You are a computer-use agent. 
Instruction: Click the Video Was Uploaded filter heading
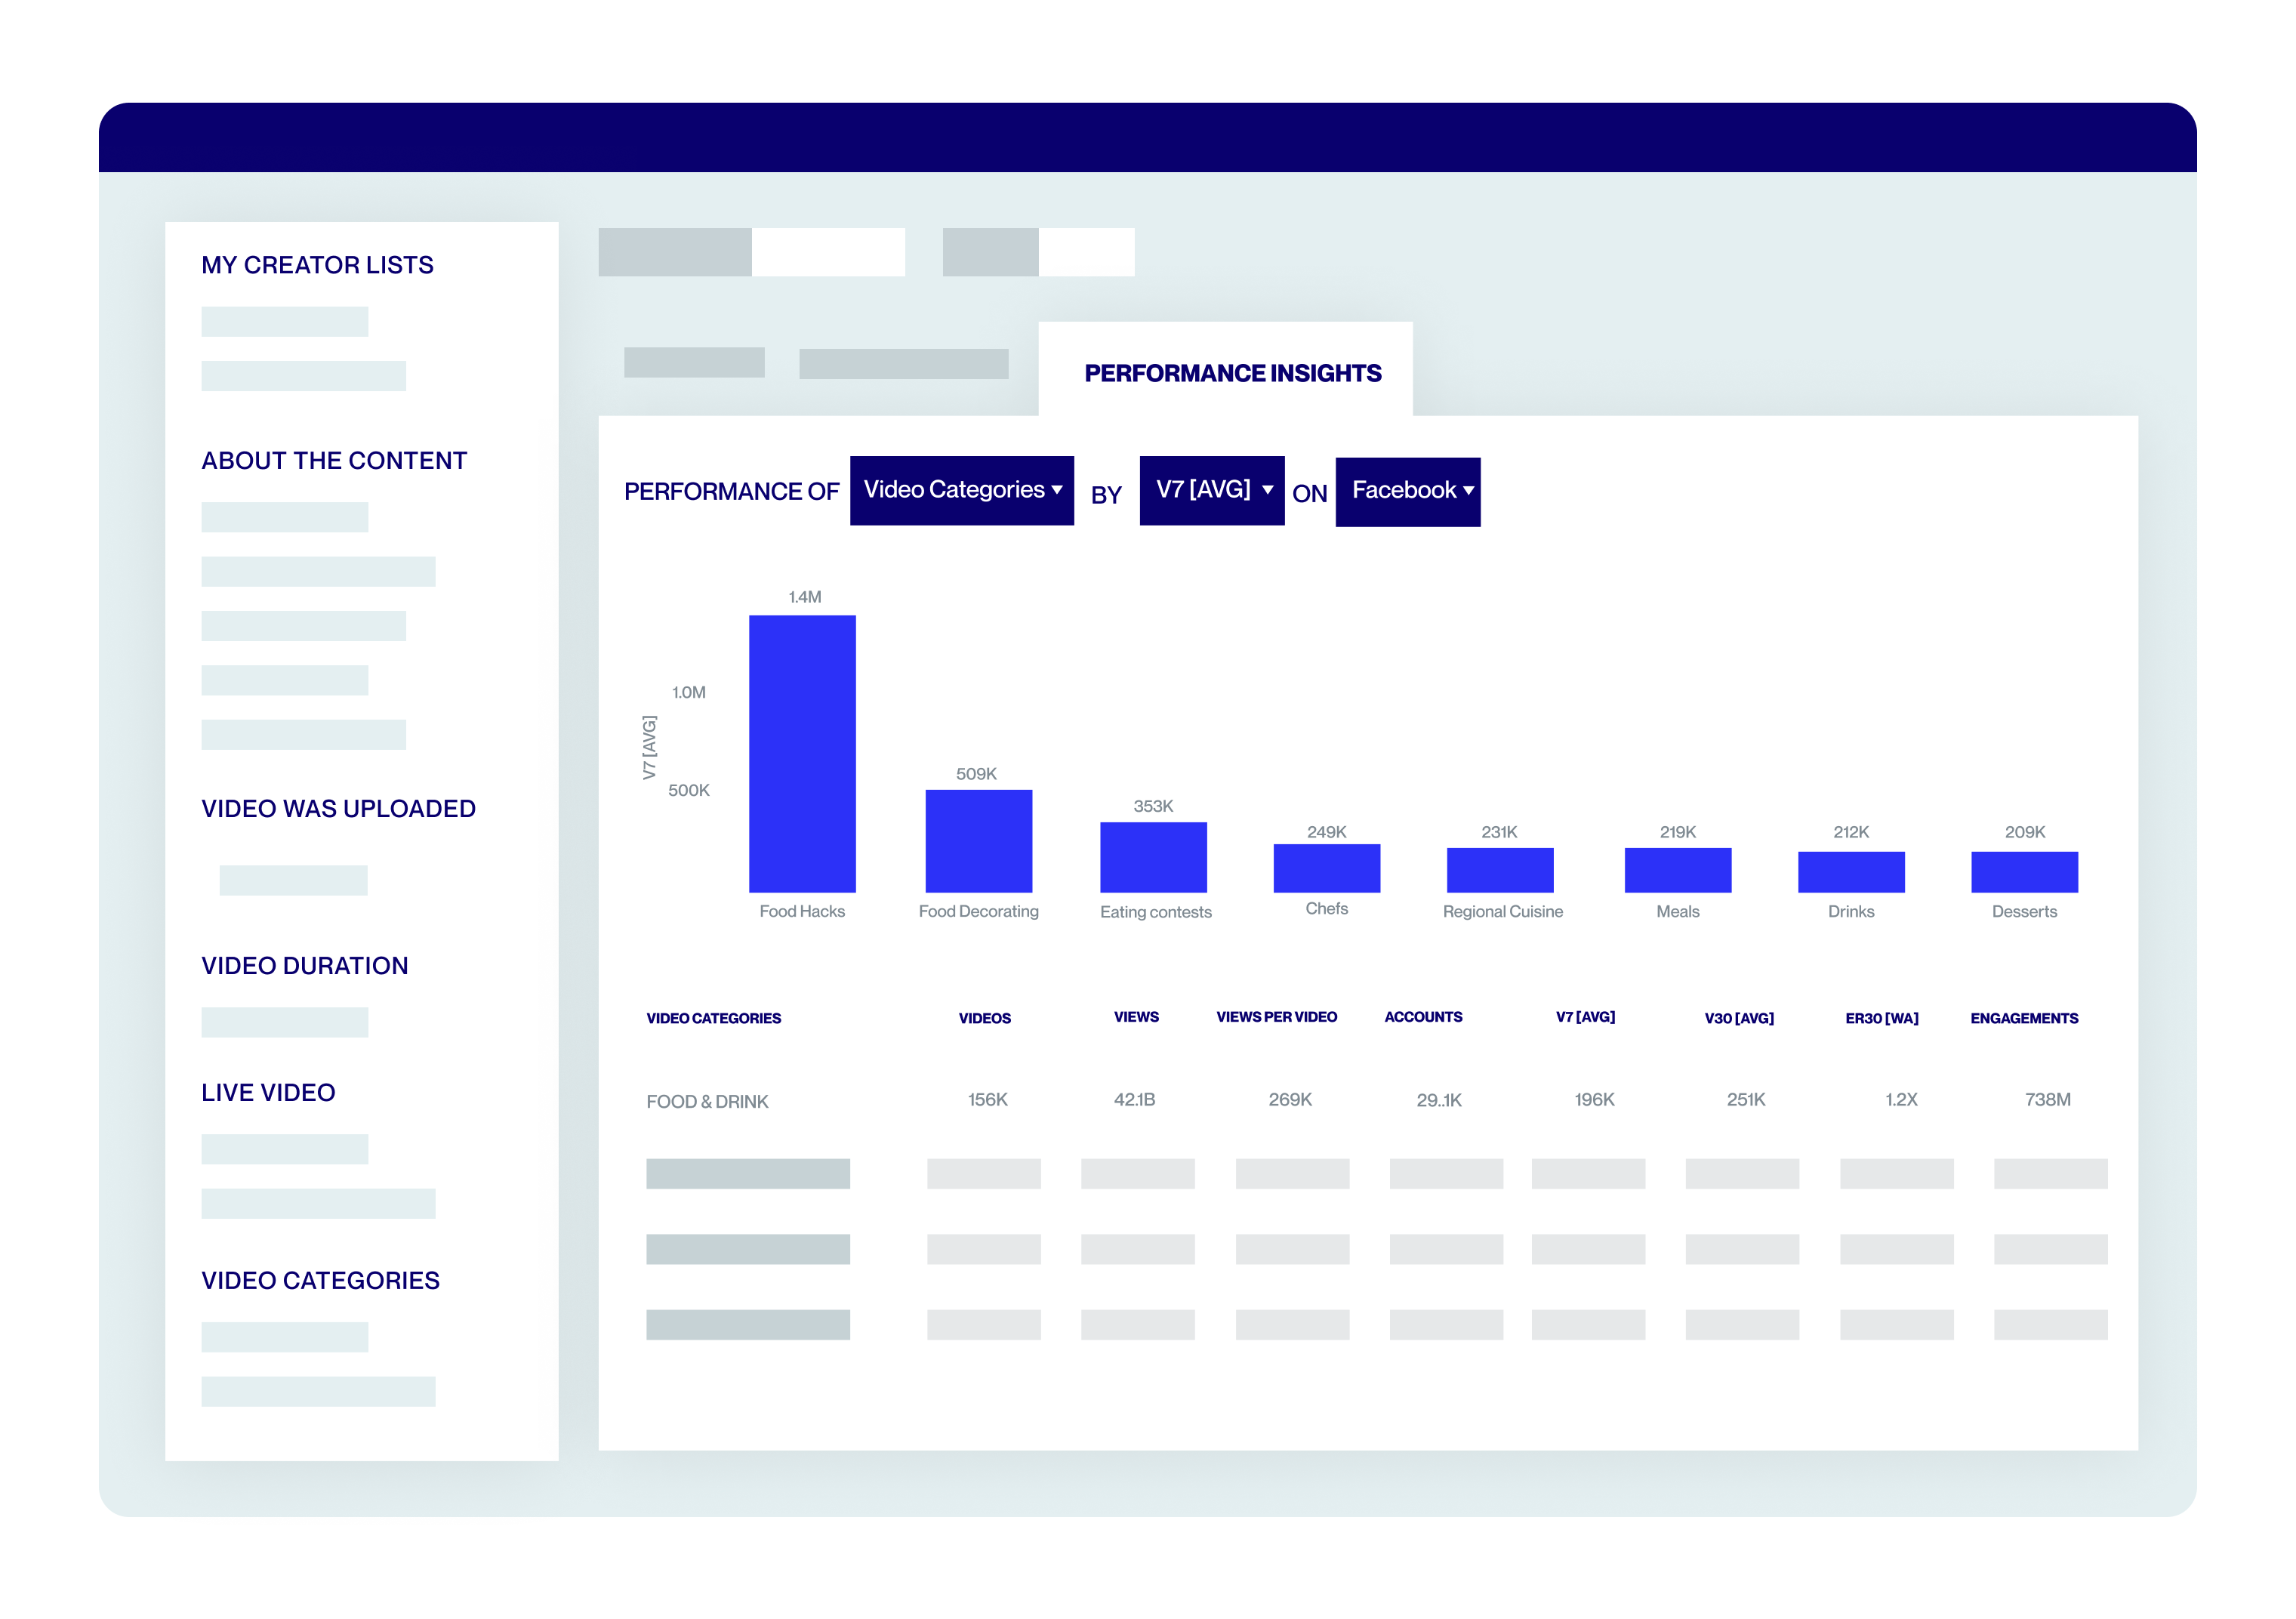(338, 809)
